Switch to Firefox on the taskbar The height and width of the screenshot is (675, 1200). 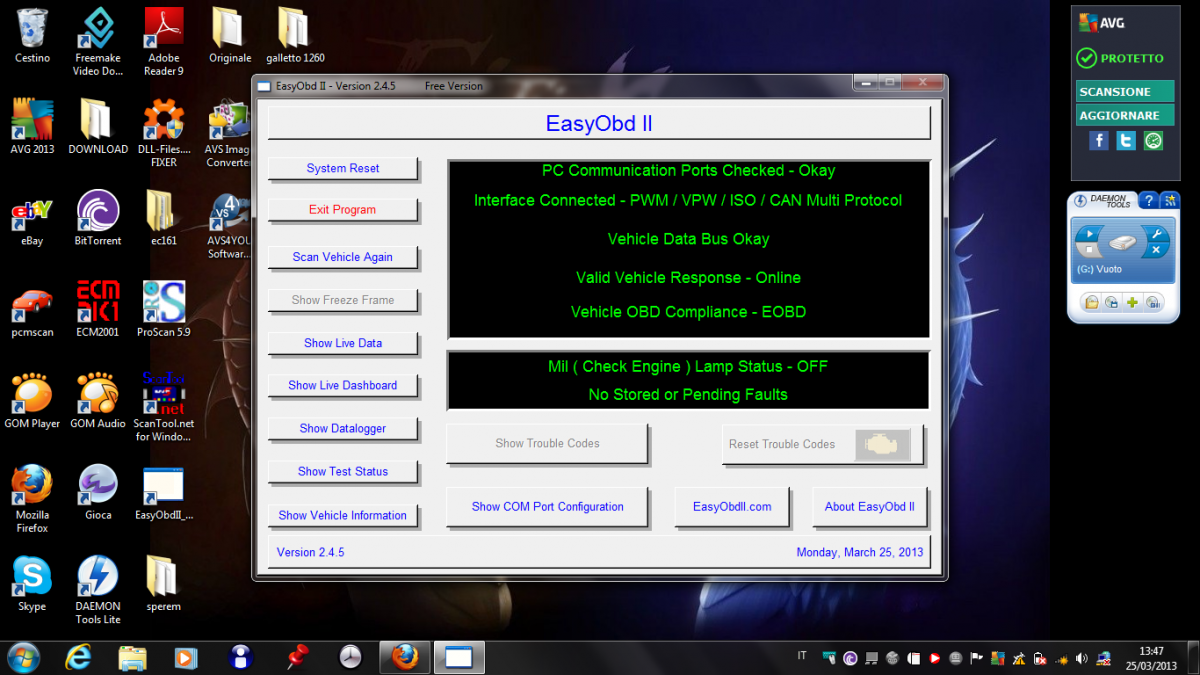tap(405, 657)
